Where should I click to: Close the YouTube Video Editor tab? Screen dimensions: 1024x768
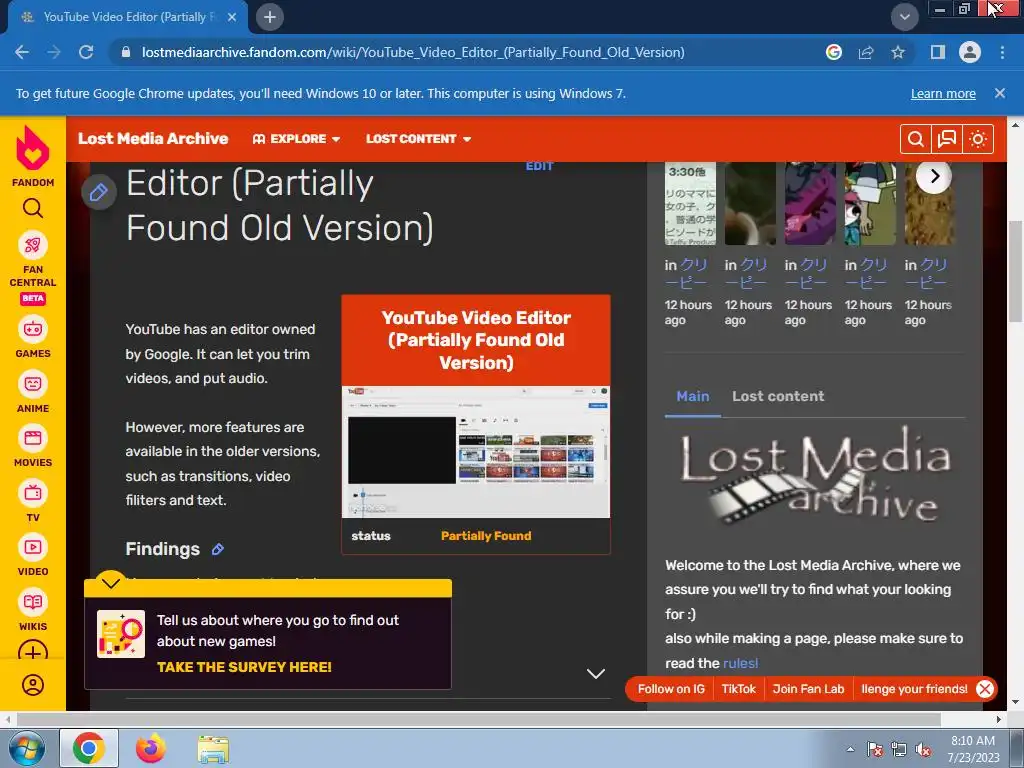[x=232, y=18]
